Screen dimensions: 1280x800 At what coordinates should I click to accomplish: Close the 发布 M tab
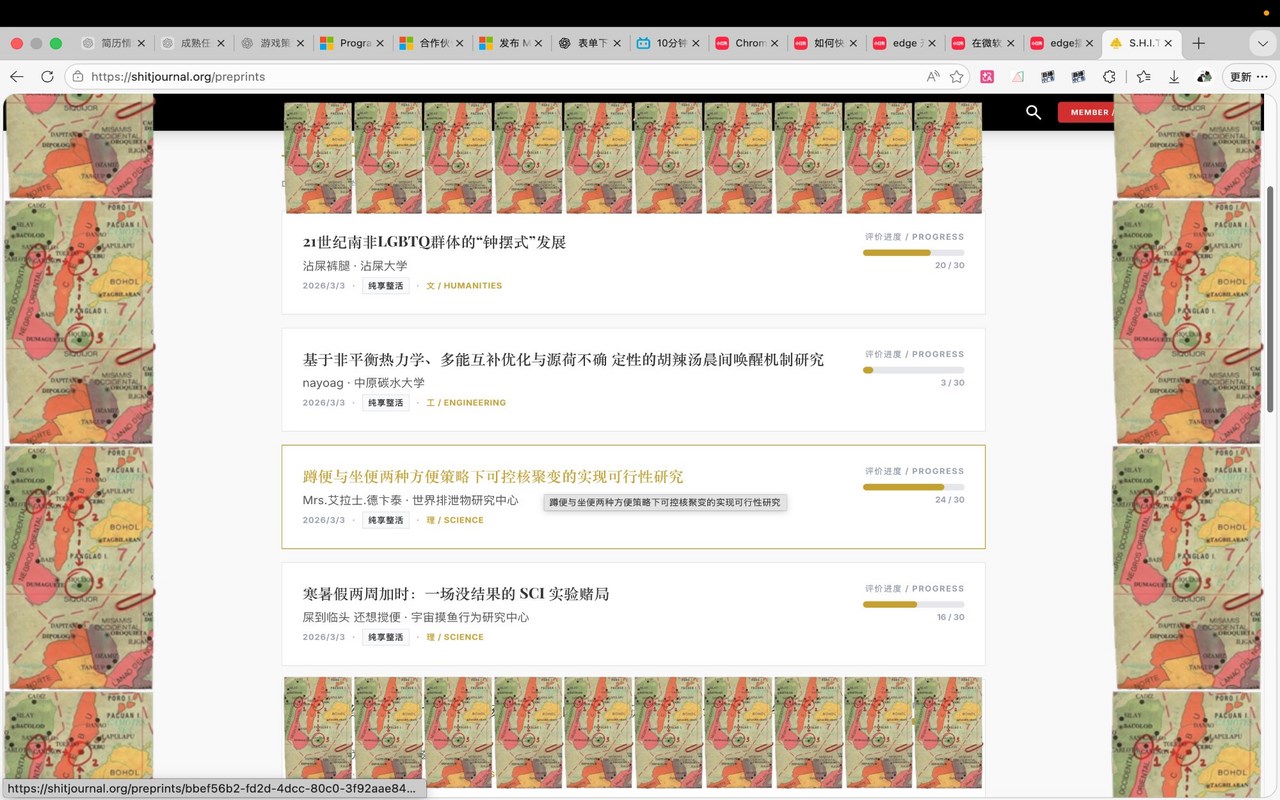tap(538, 43)
